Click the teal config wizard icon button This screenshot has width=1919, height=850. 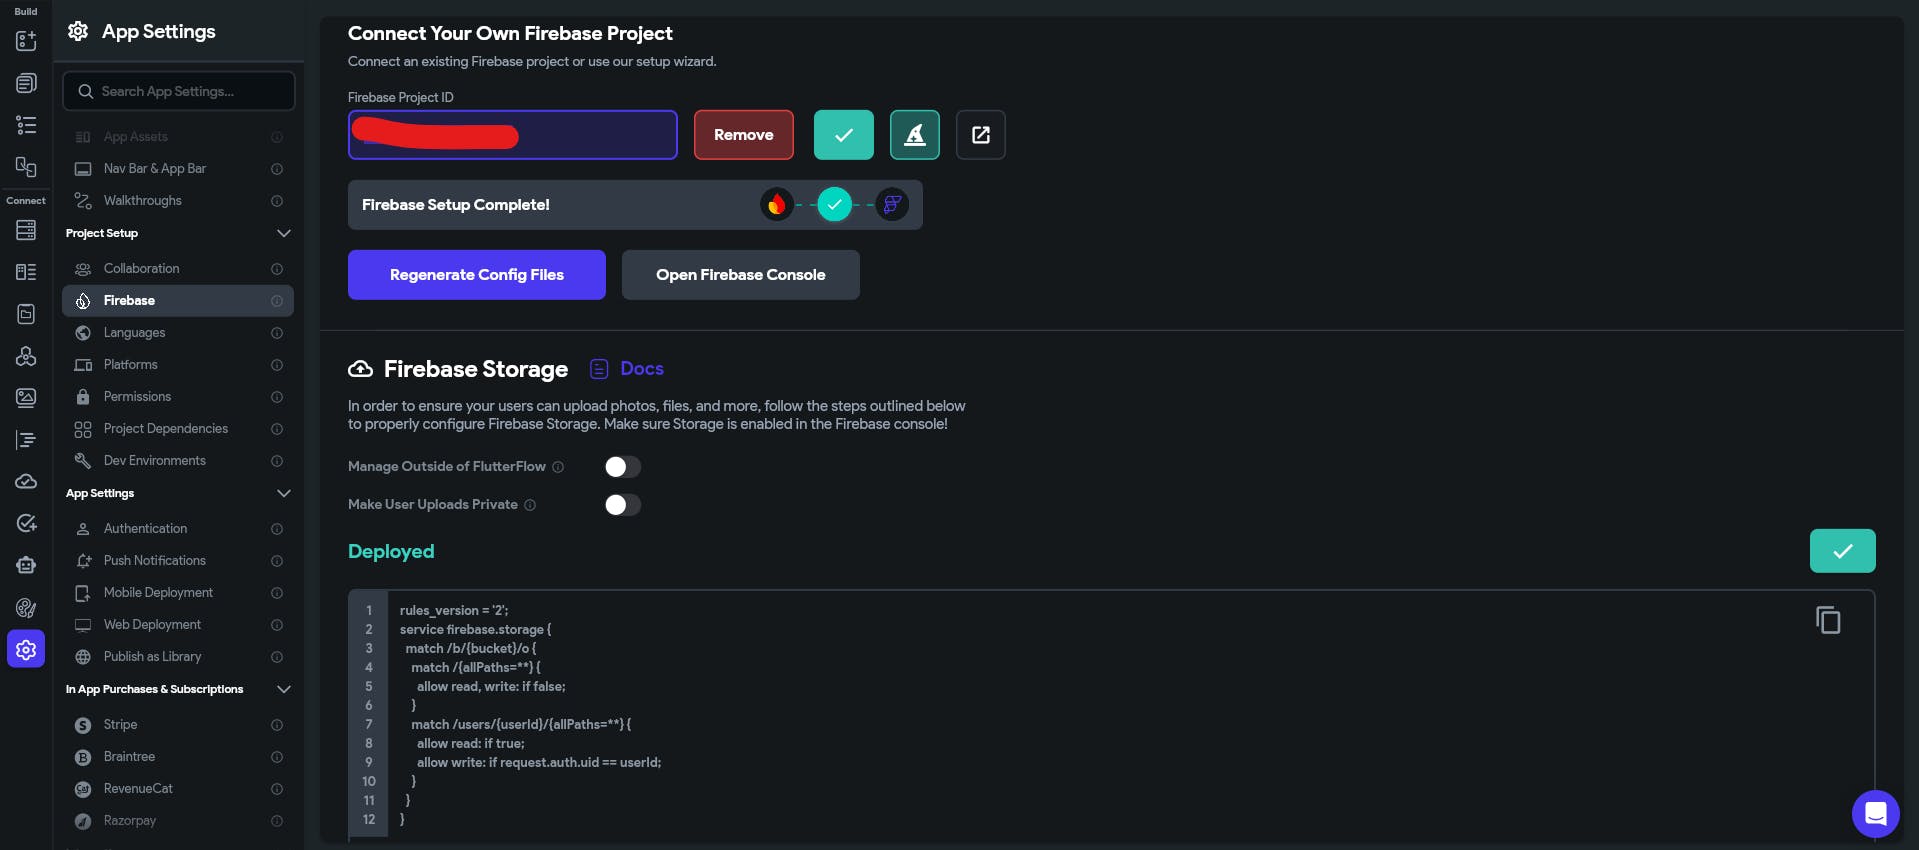(x=915, y=135)
